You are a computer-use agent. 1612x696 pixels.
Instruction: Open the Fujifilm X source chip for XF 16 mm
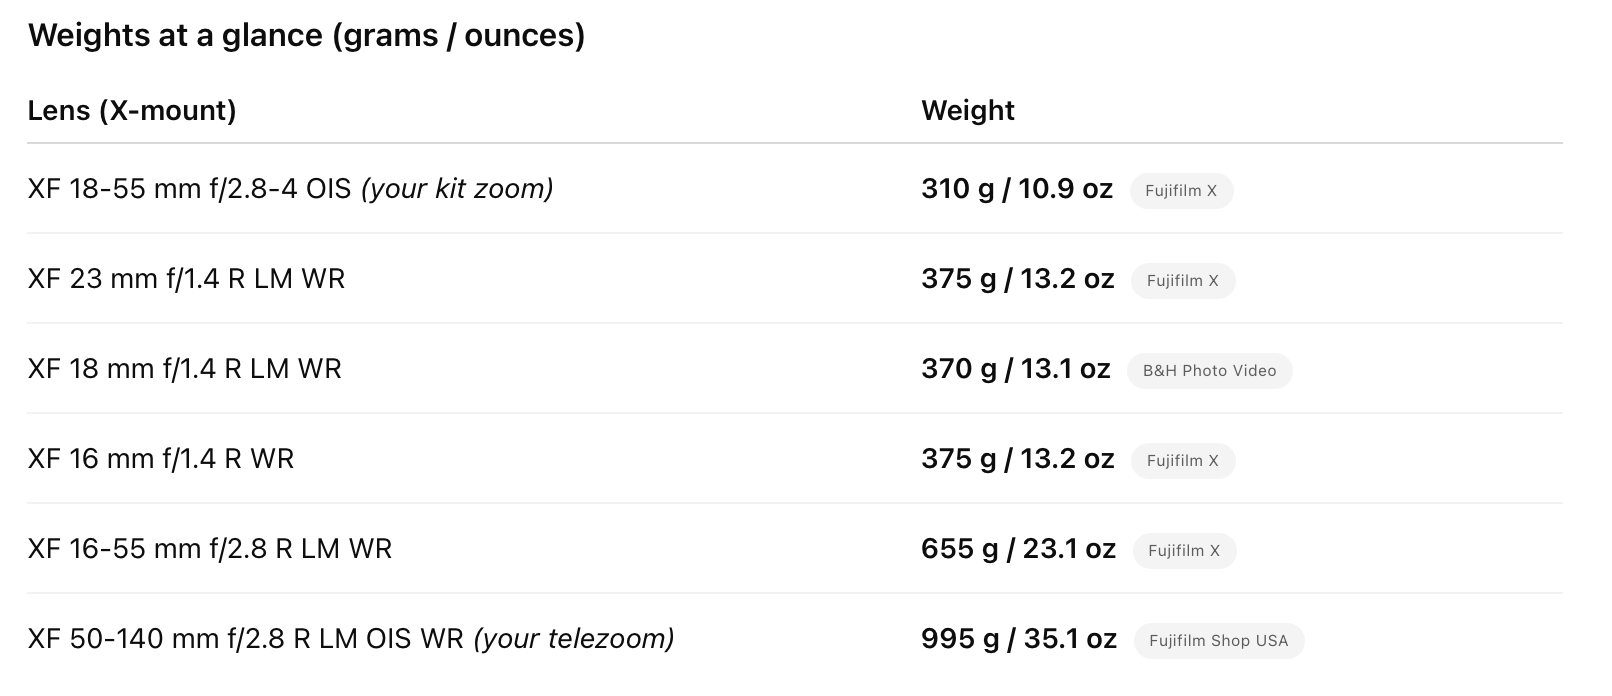point(1182,461)
